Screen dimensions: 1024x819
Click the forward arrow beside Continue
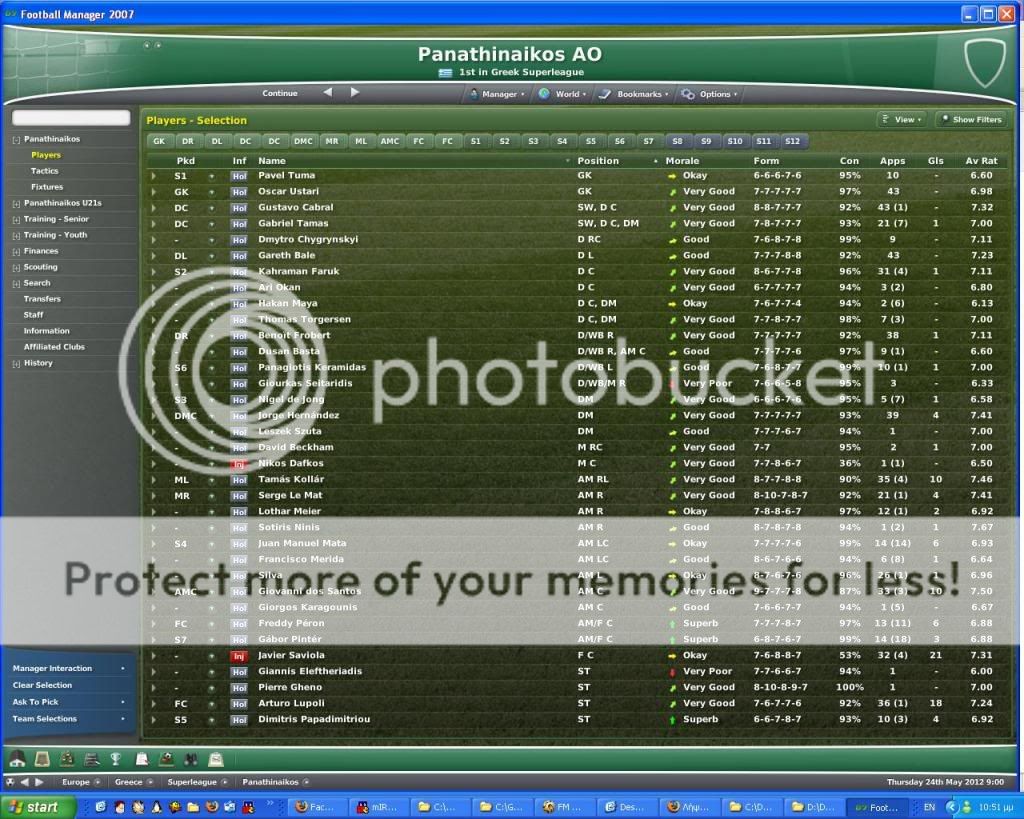[354, 93]
